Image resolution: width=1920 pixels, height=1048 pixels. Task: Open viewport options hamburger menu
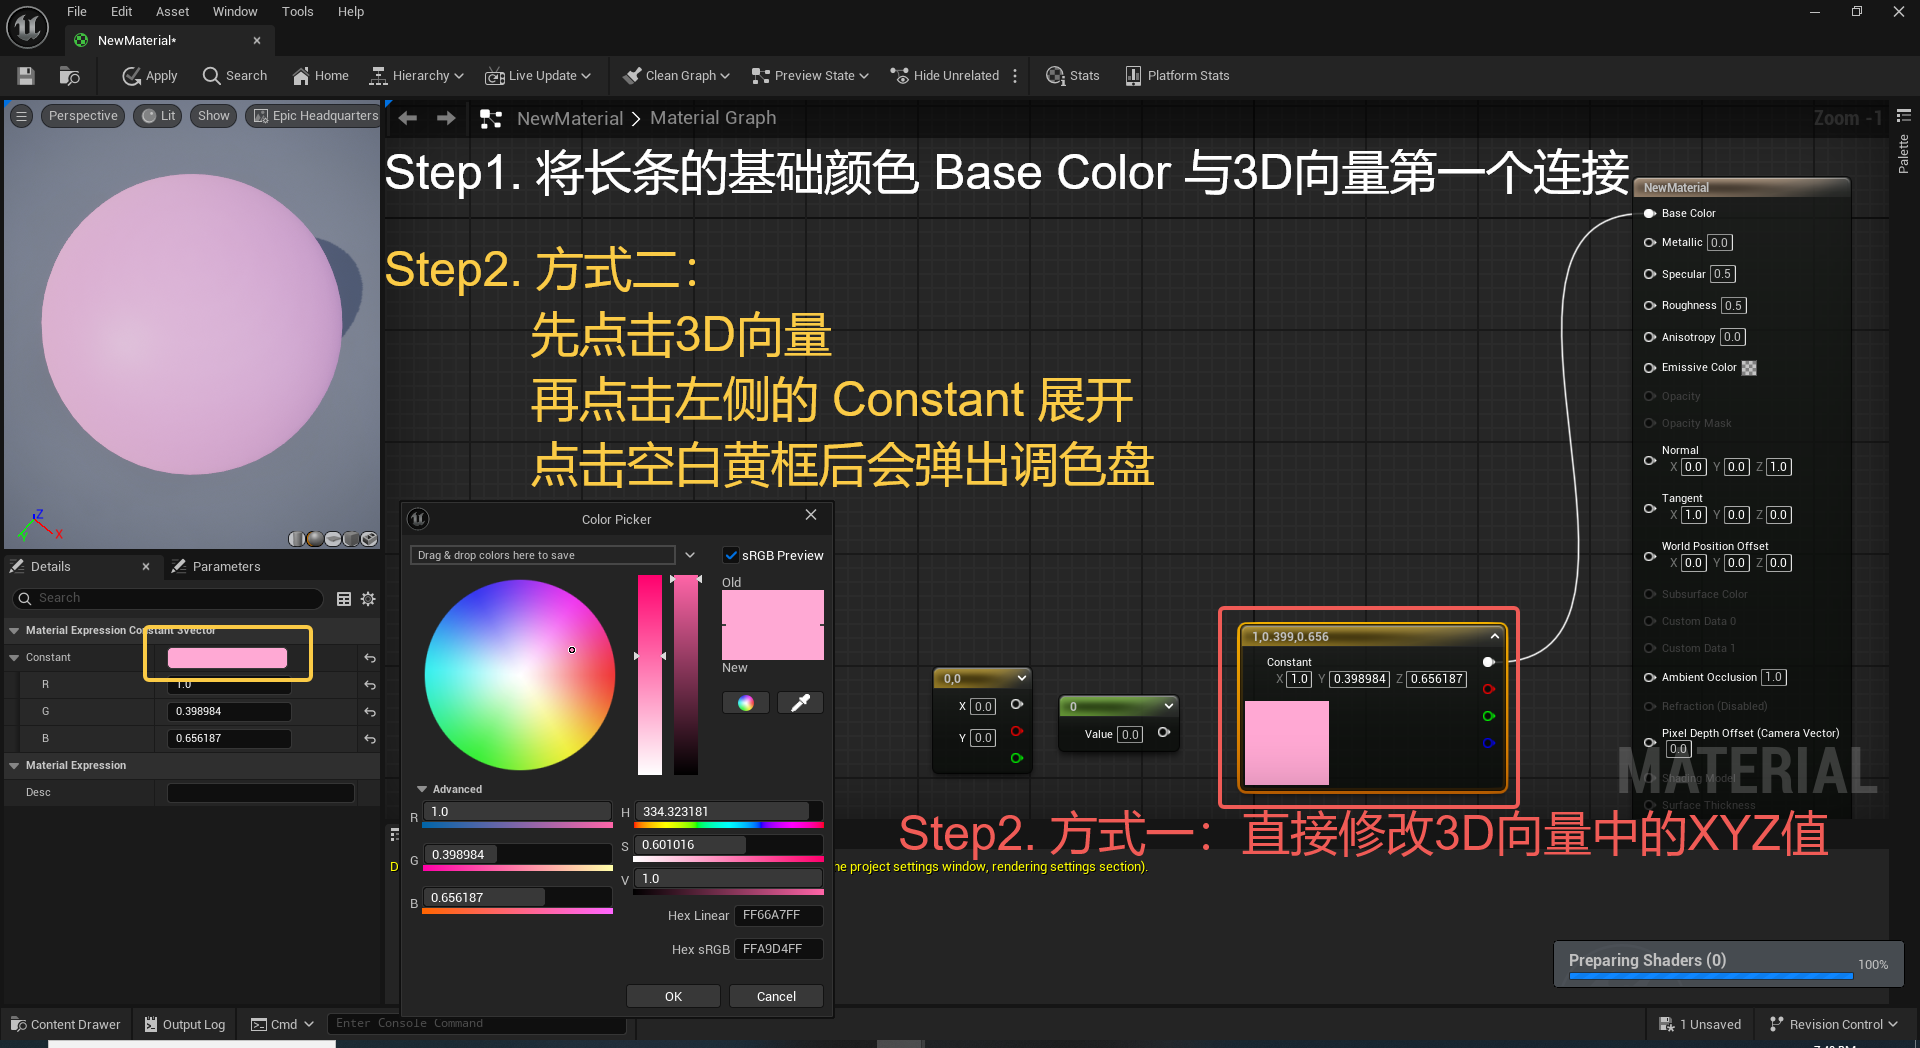[x=22, y=116]
